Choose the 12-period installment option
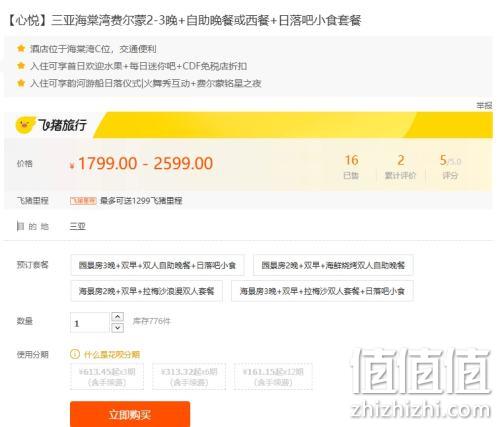Viewport: 500px width, 427px height. point(273,377)
